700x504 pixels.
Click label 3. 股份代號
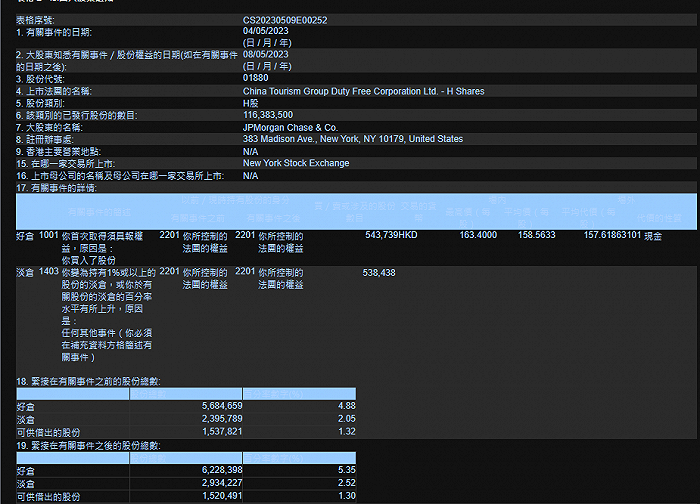pos(40,79)
